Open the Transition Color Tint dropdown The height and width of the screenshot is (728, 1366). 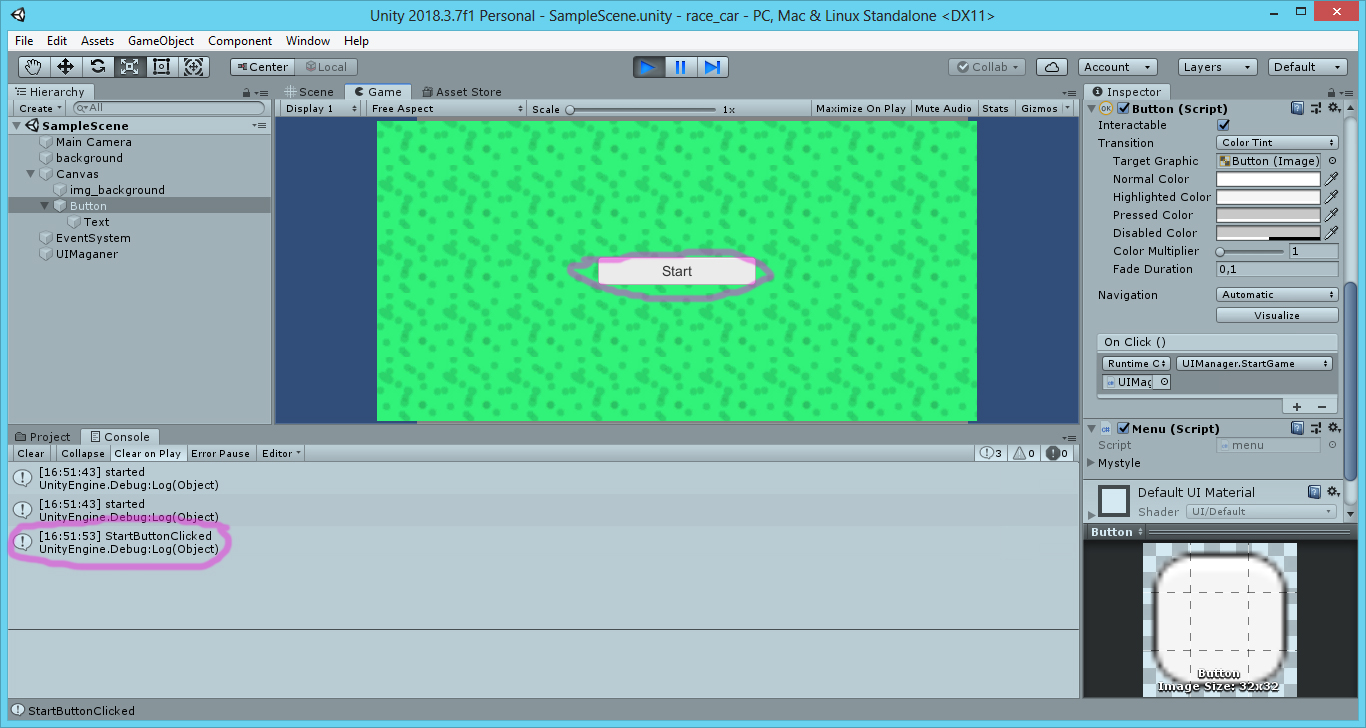click(1278, 143)
